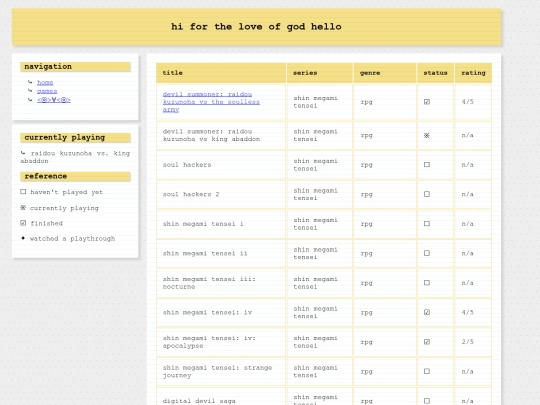Click finished checkmark in soulless army row

(x=427, y=102)
